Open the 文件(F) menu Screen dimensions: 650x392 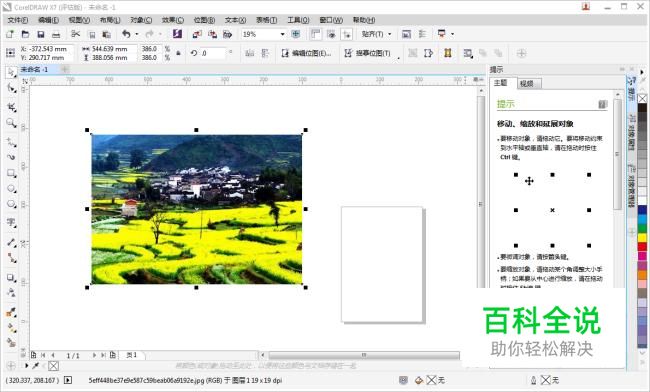pyautogui.click(x=18, y=20)
